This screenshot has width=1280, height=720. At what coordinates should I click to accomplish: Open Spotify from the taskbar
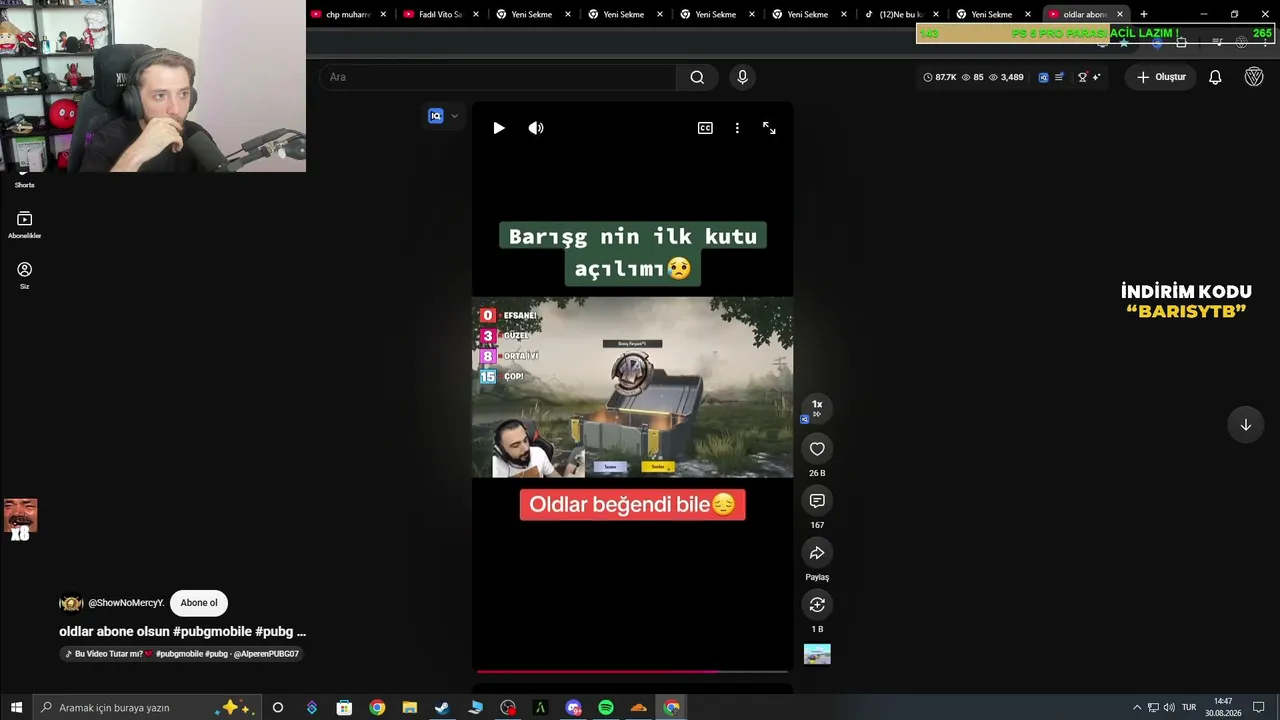[606, 708]
